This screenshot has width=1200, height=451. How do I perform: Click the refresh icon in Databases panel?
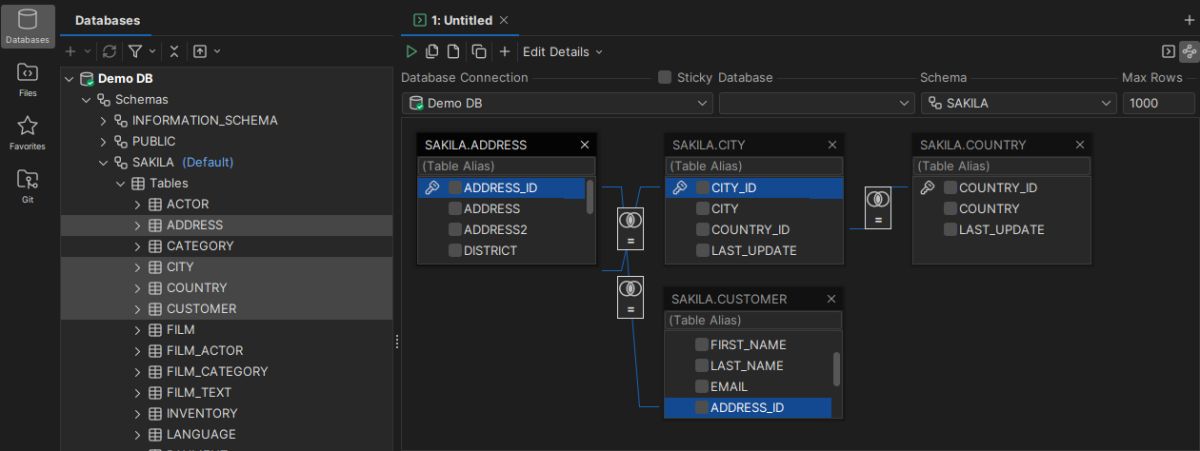tap(110, 50)
